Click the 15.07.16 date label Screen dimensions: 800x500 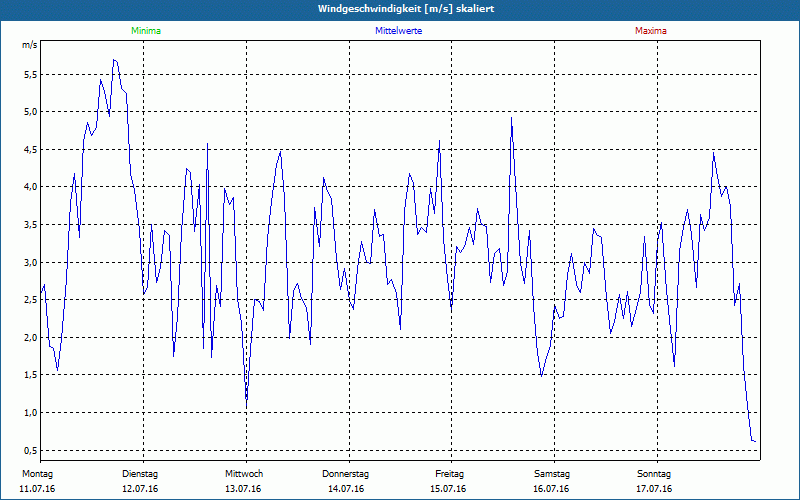coord(448,489)
